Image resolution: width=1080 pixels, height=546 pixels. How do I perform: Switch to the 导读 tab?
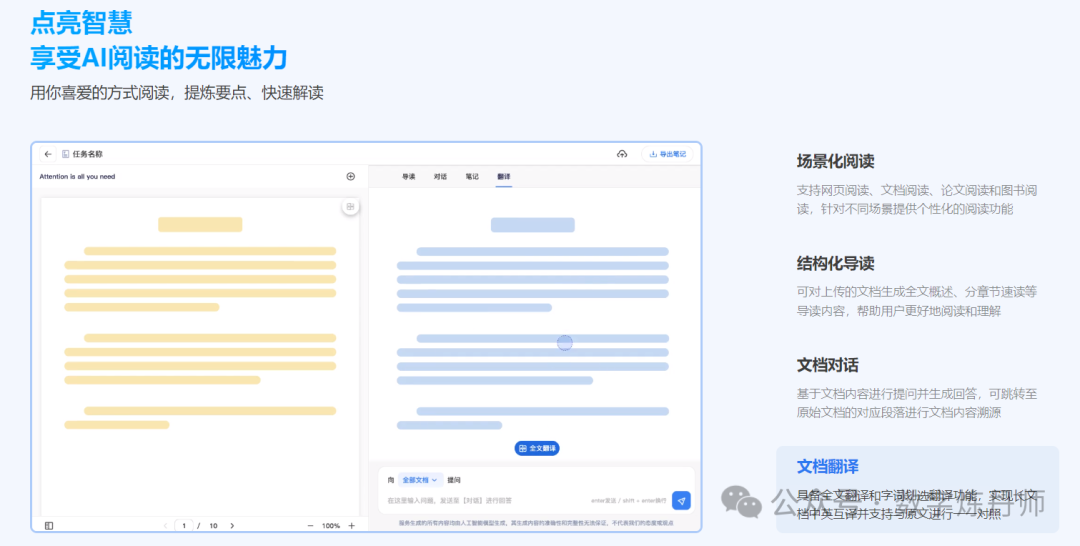pos(408,176)
